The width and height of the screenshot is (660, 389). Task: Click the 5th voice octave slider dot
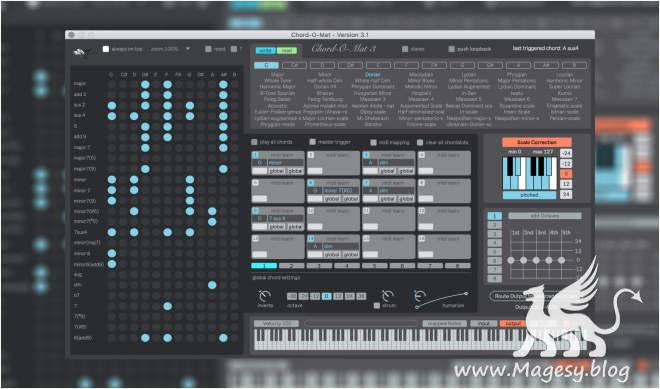click(562, 260)
